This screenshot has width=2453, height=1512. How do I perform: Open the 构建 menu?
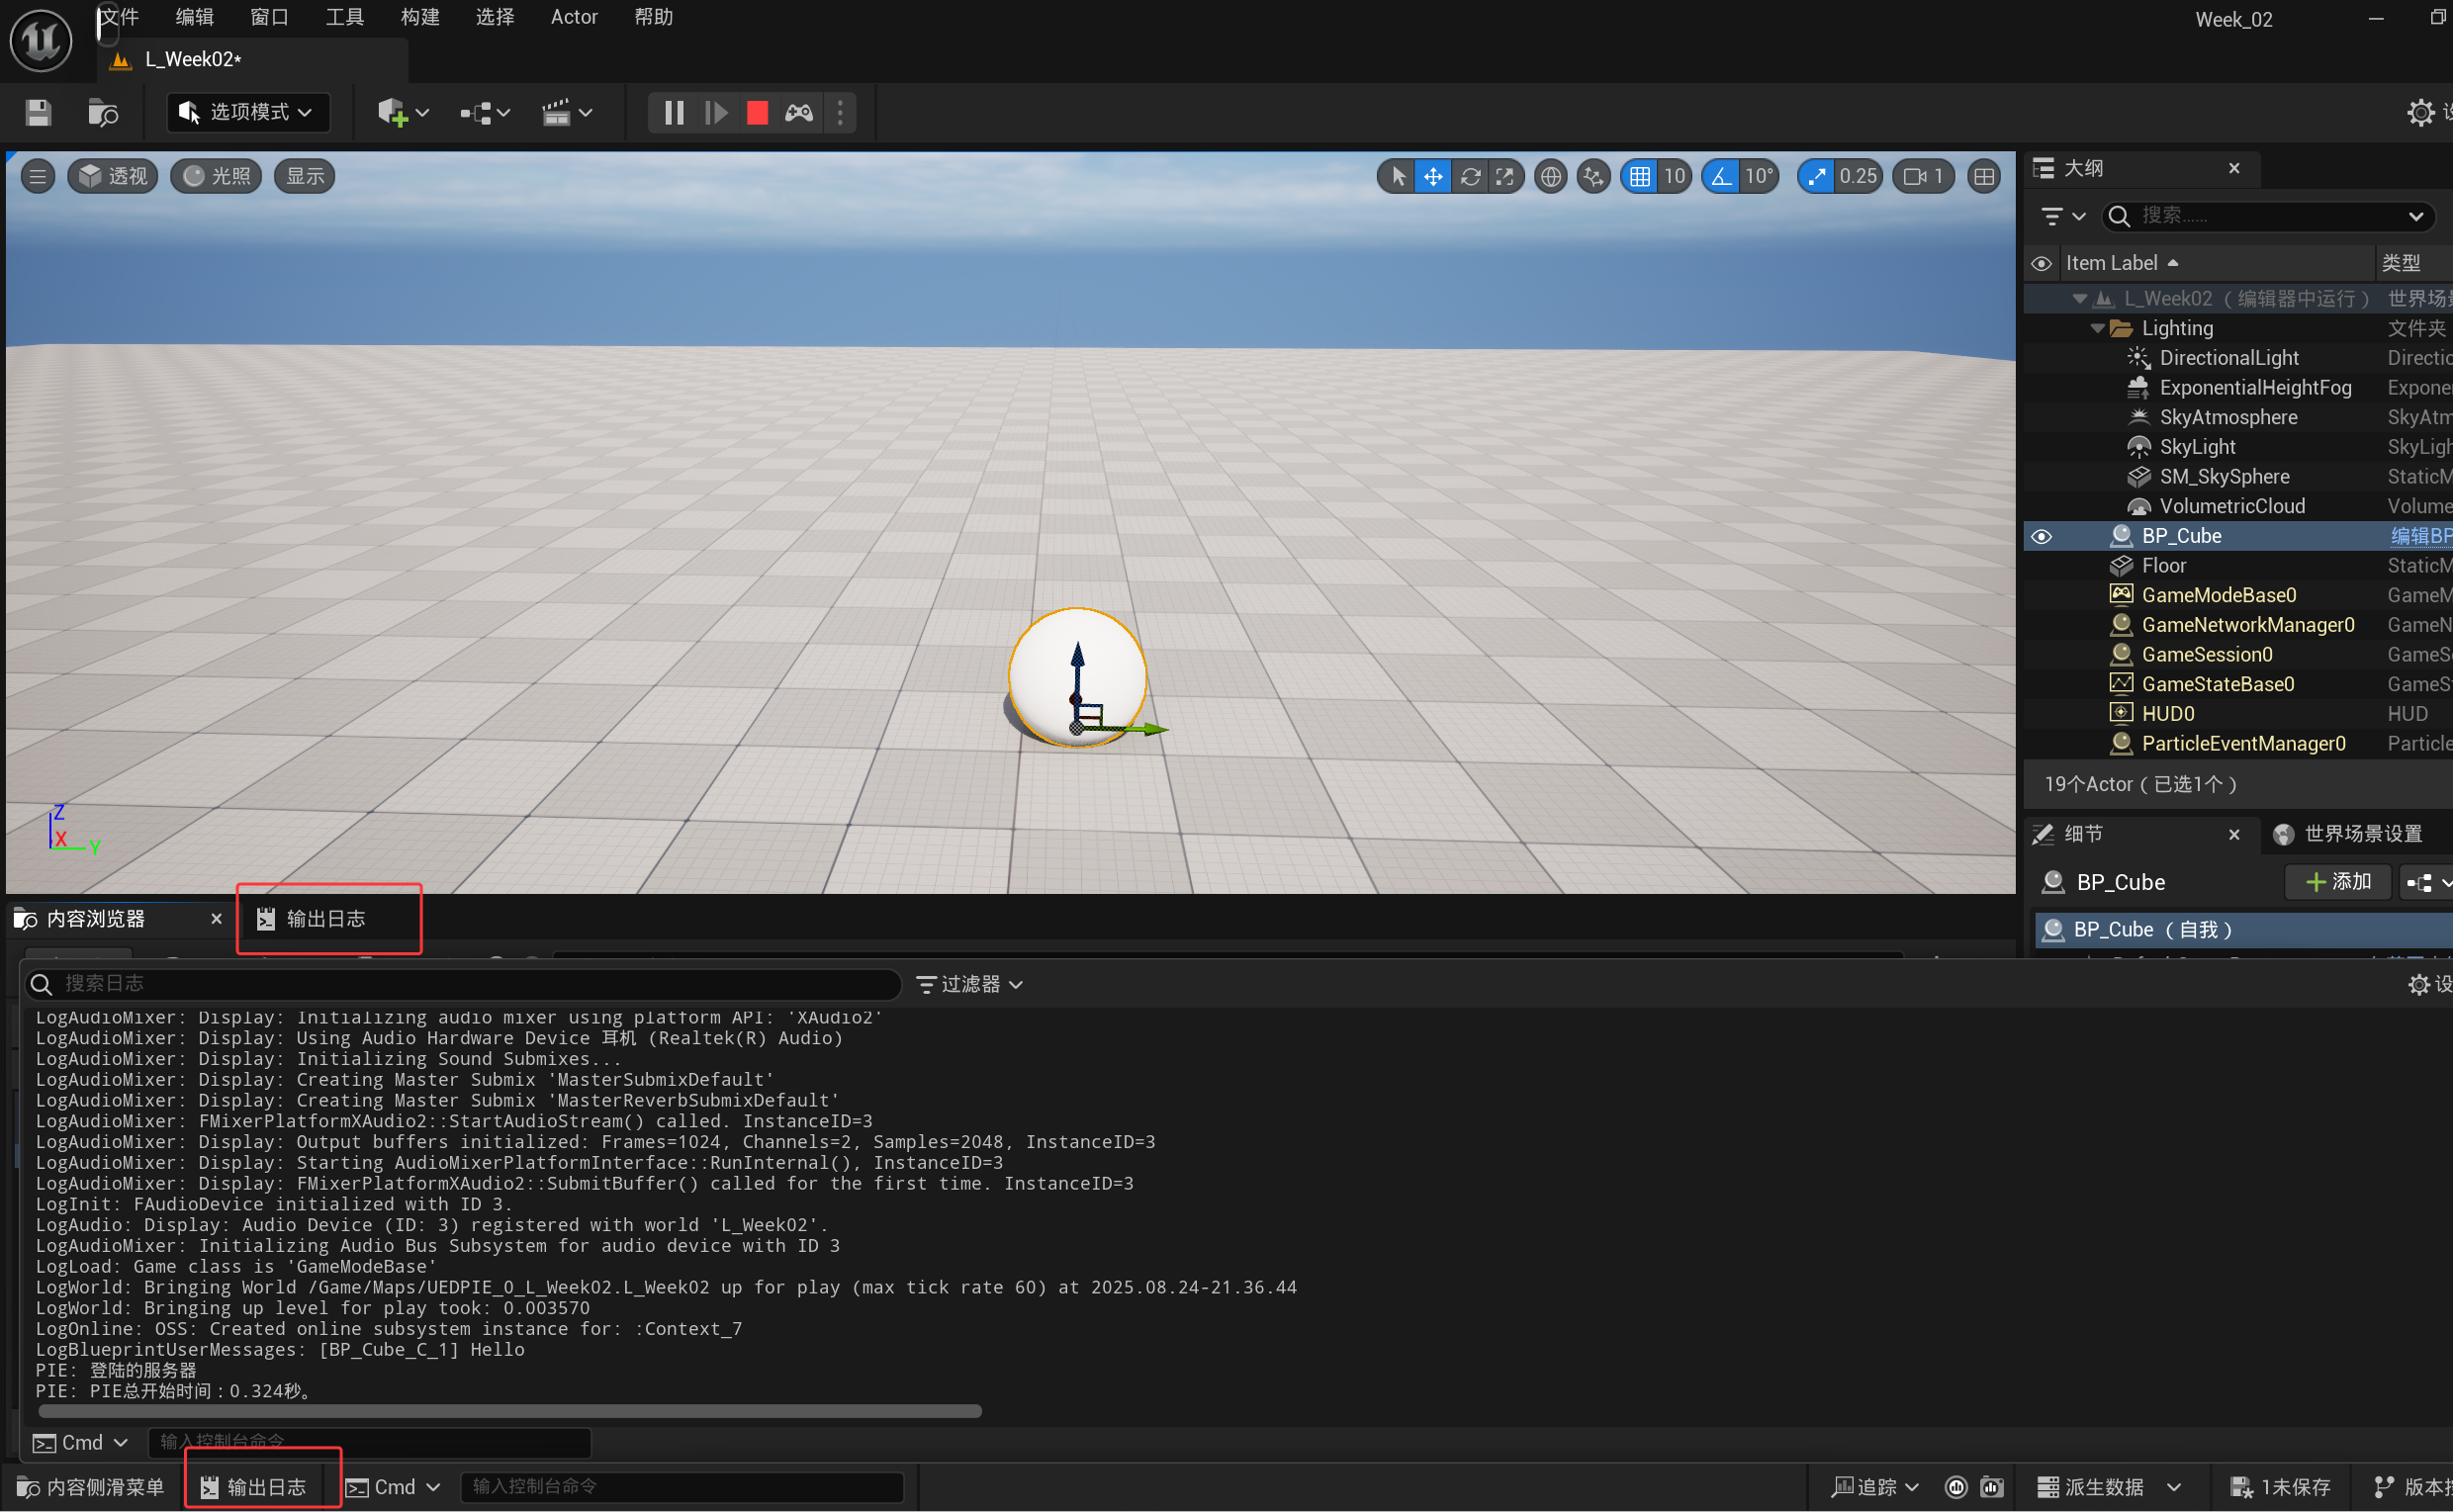tap(420, 17)
